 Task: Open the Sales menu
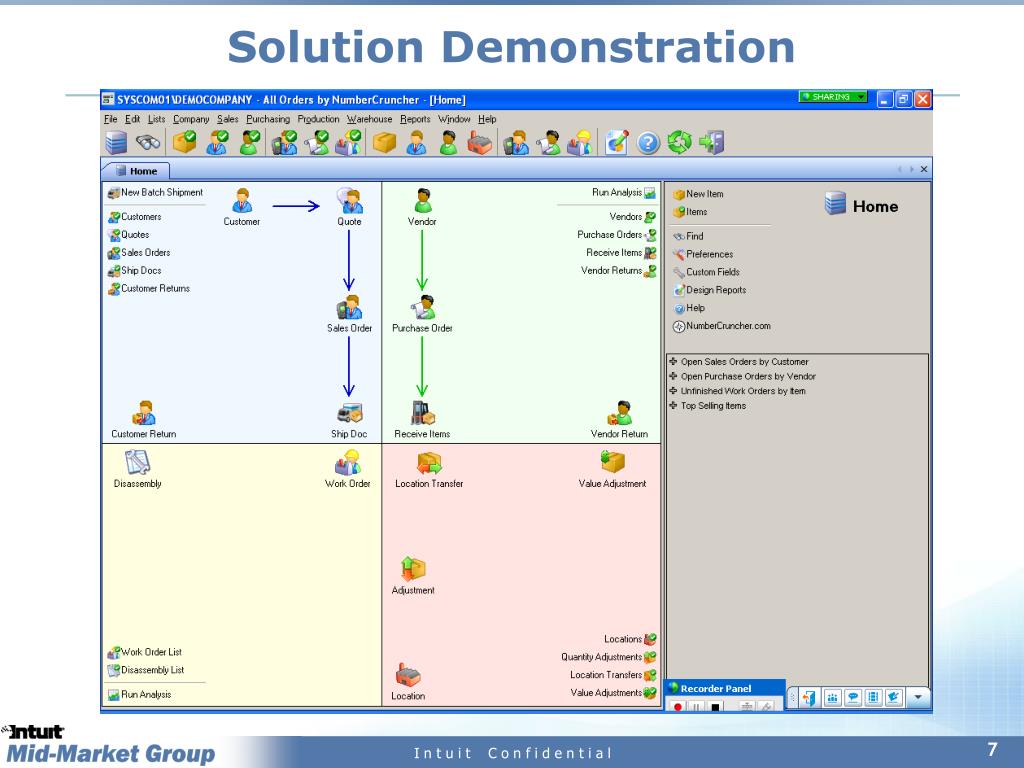click(227, 119)
